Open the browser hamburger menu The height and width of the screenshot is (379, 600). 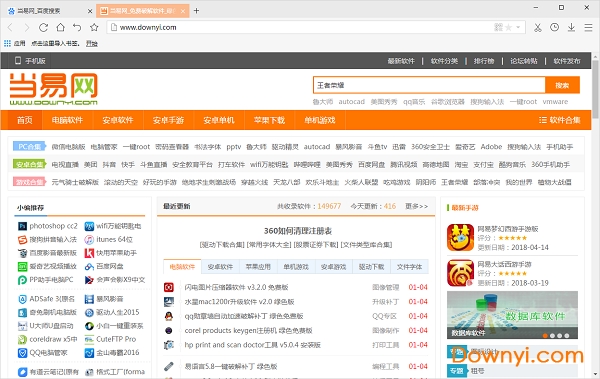[x=588, y=27]
